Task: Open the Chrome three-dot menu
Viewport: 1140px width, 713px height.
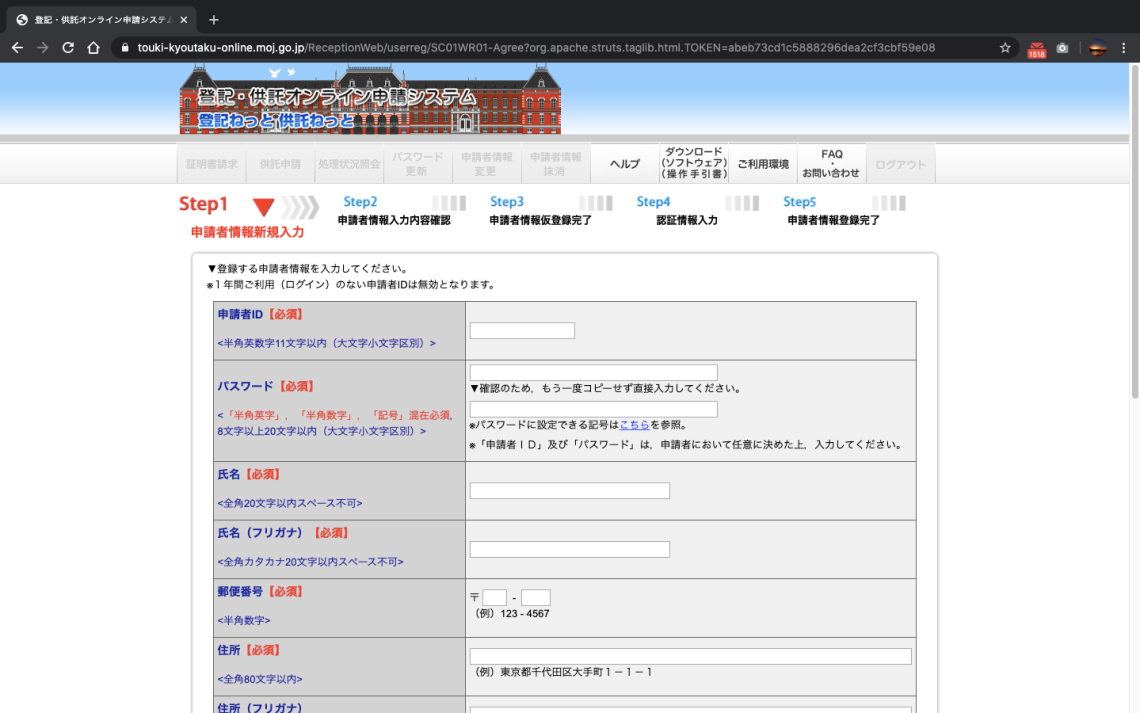Action: [1126, 45]
